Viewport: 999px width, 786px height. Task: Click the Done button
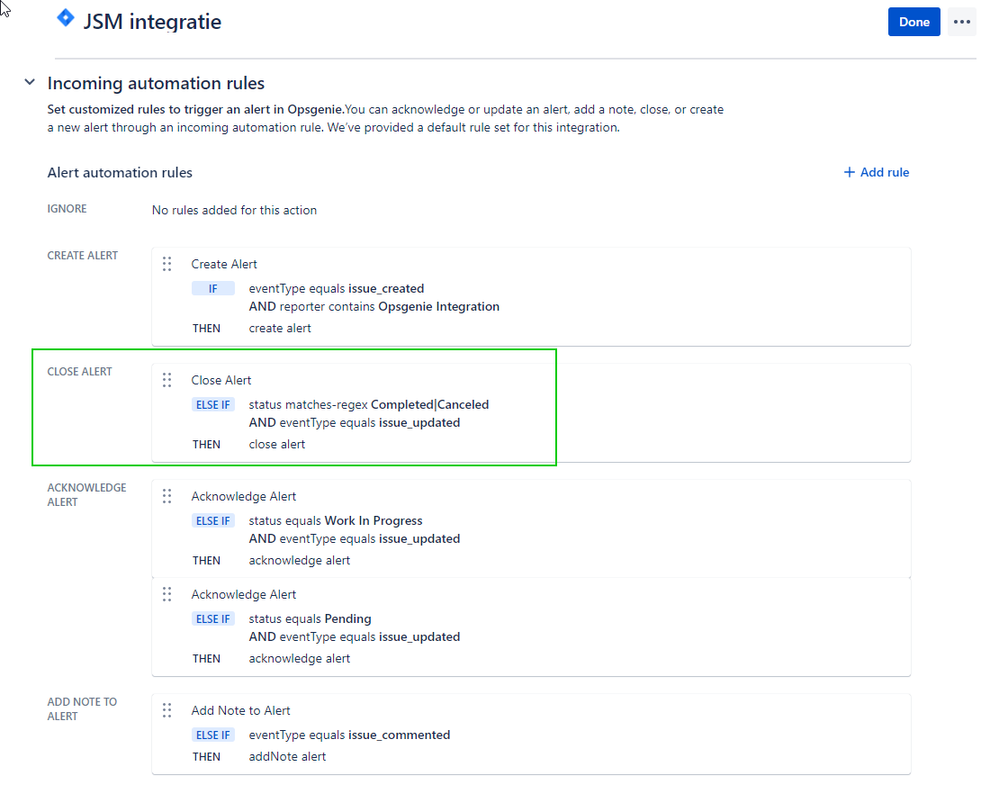point(914,22)
